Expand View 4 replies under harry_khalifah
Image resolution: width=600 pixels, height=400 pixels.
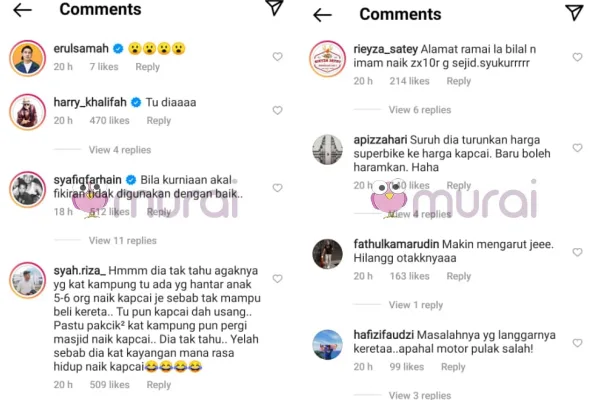120,150
